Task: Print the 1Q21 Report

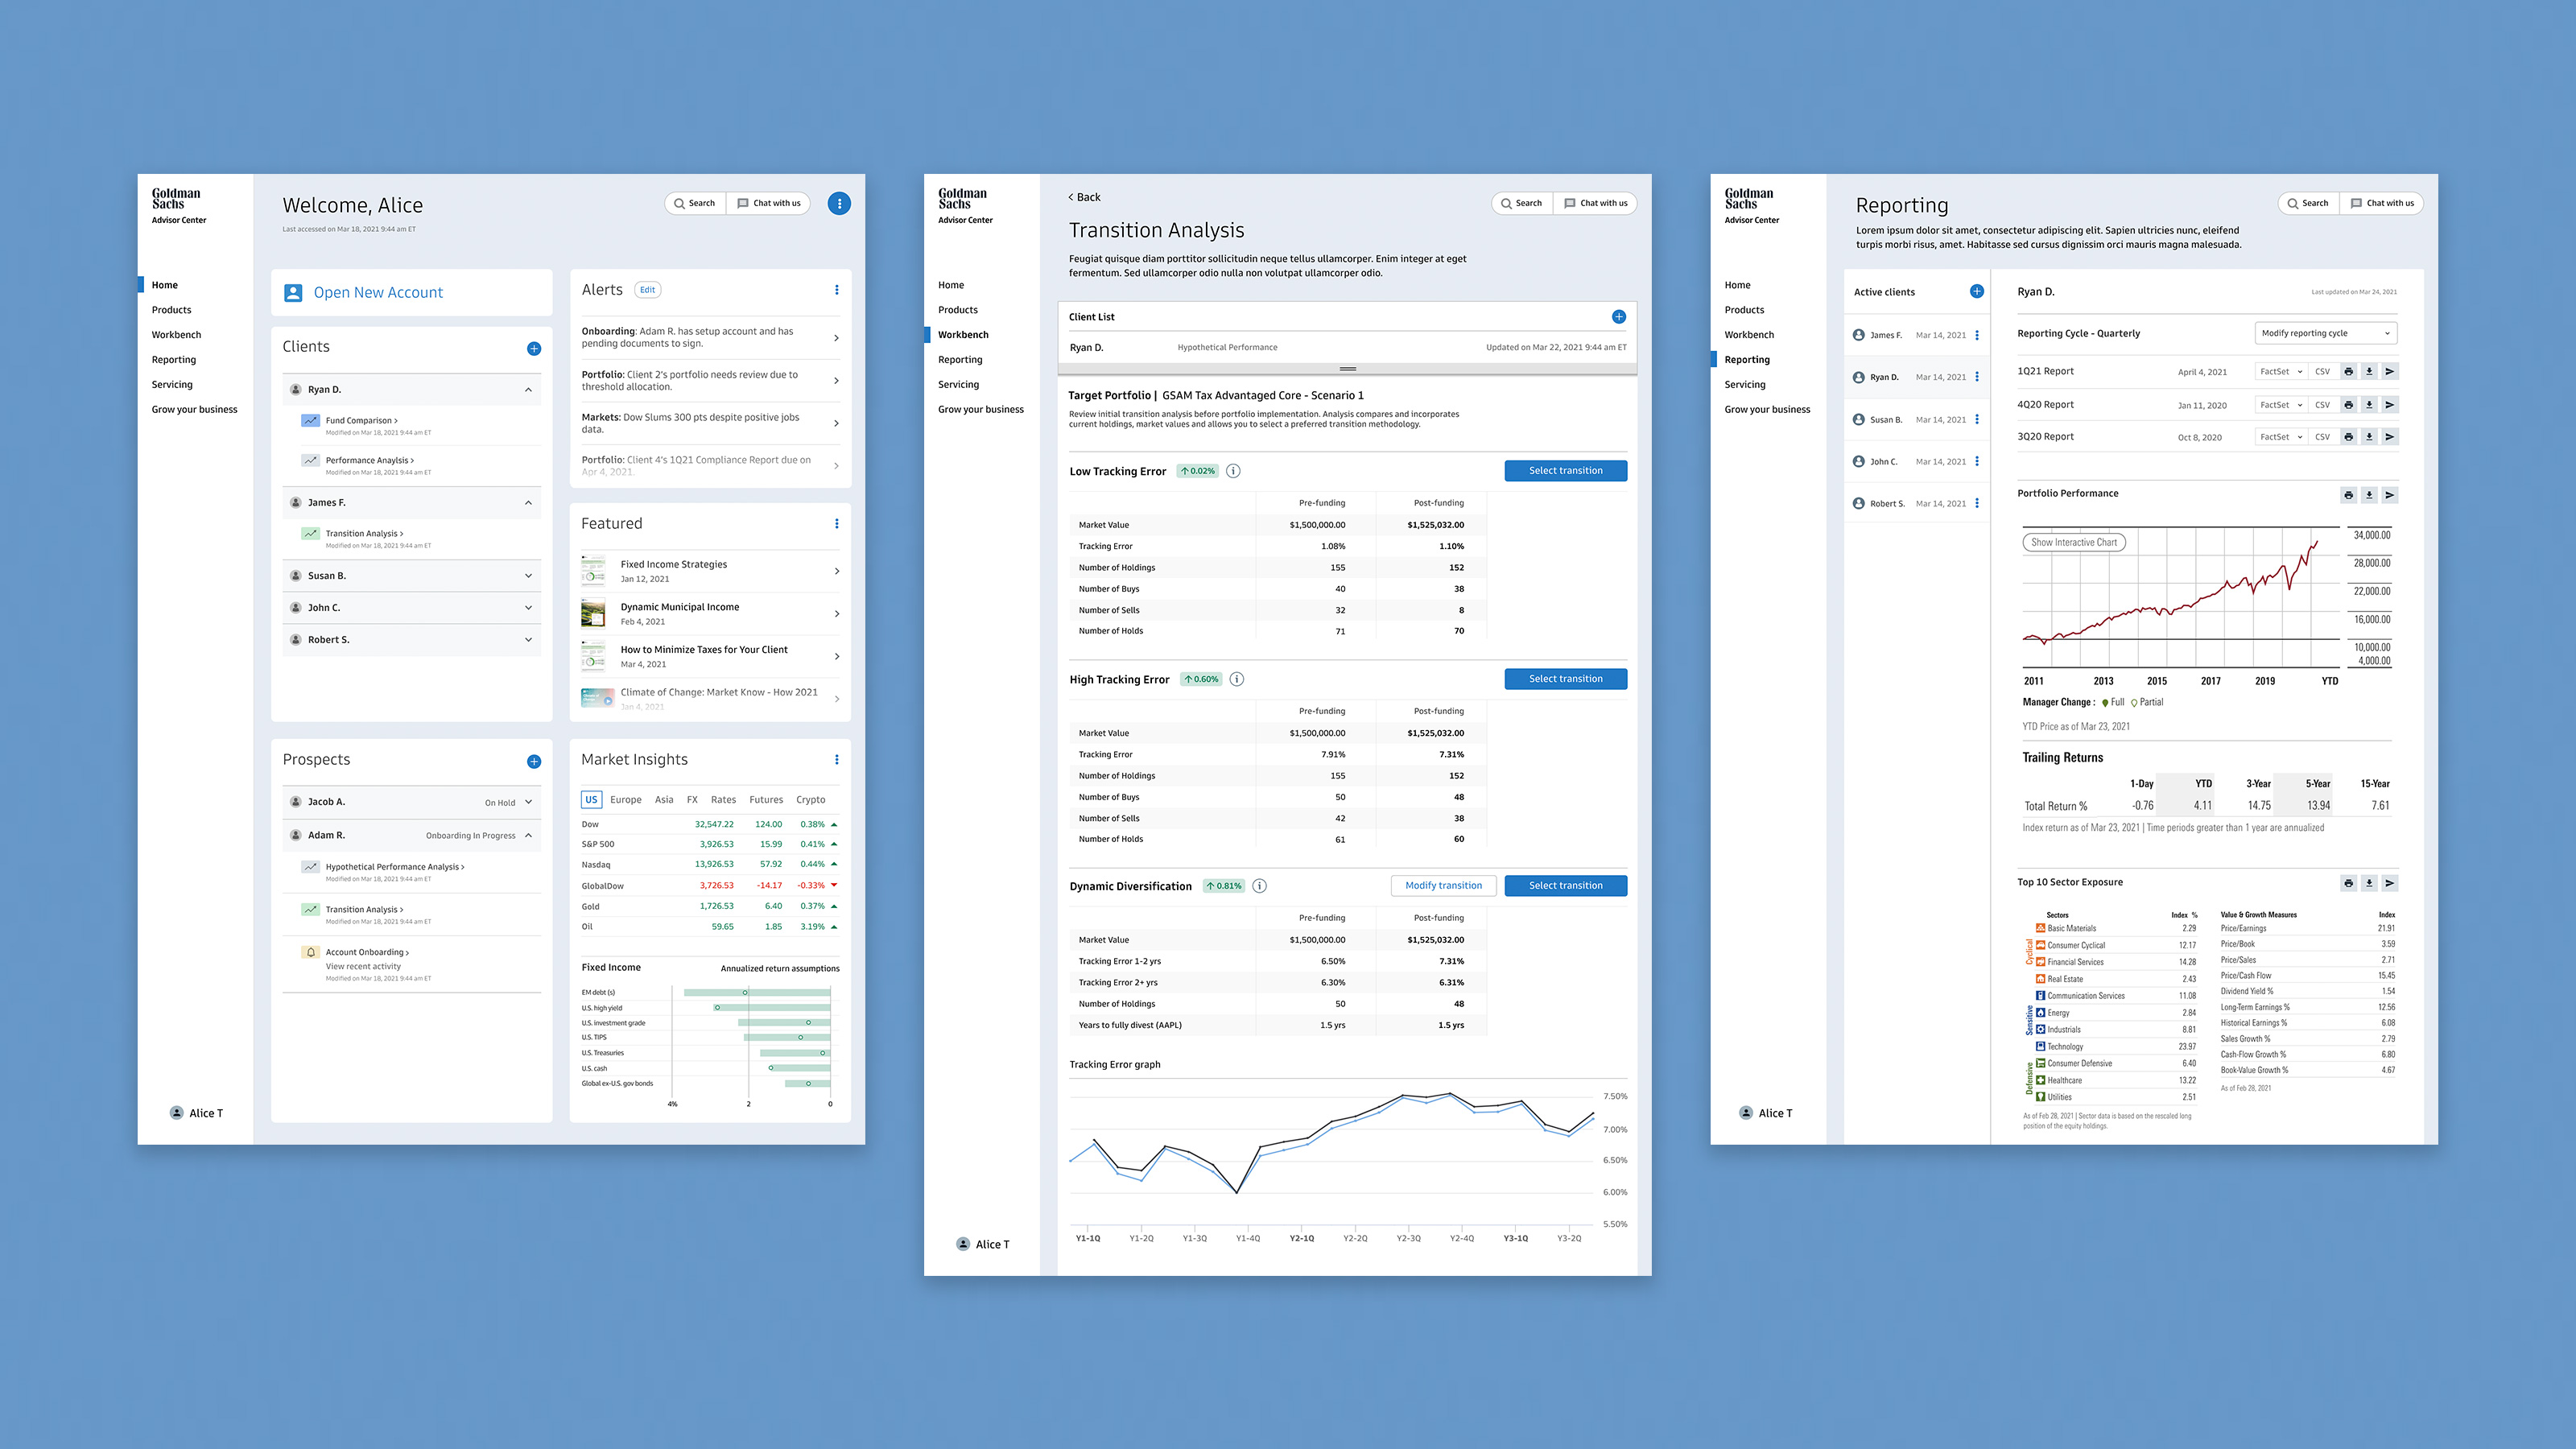Action: (x=2348, y=371)
